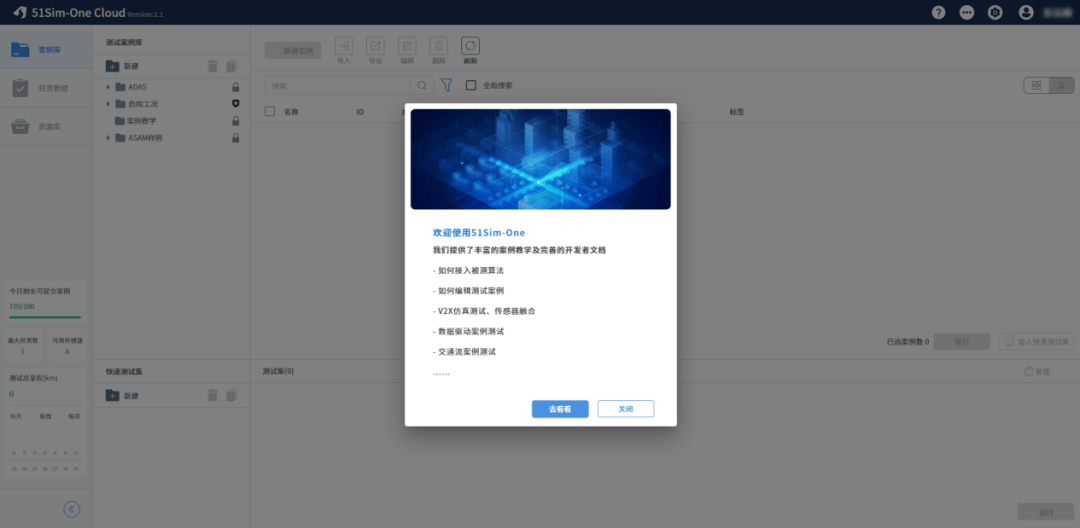Click the 如何接入被测算法 line

468,271
